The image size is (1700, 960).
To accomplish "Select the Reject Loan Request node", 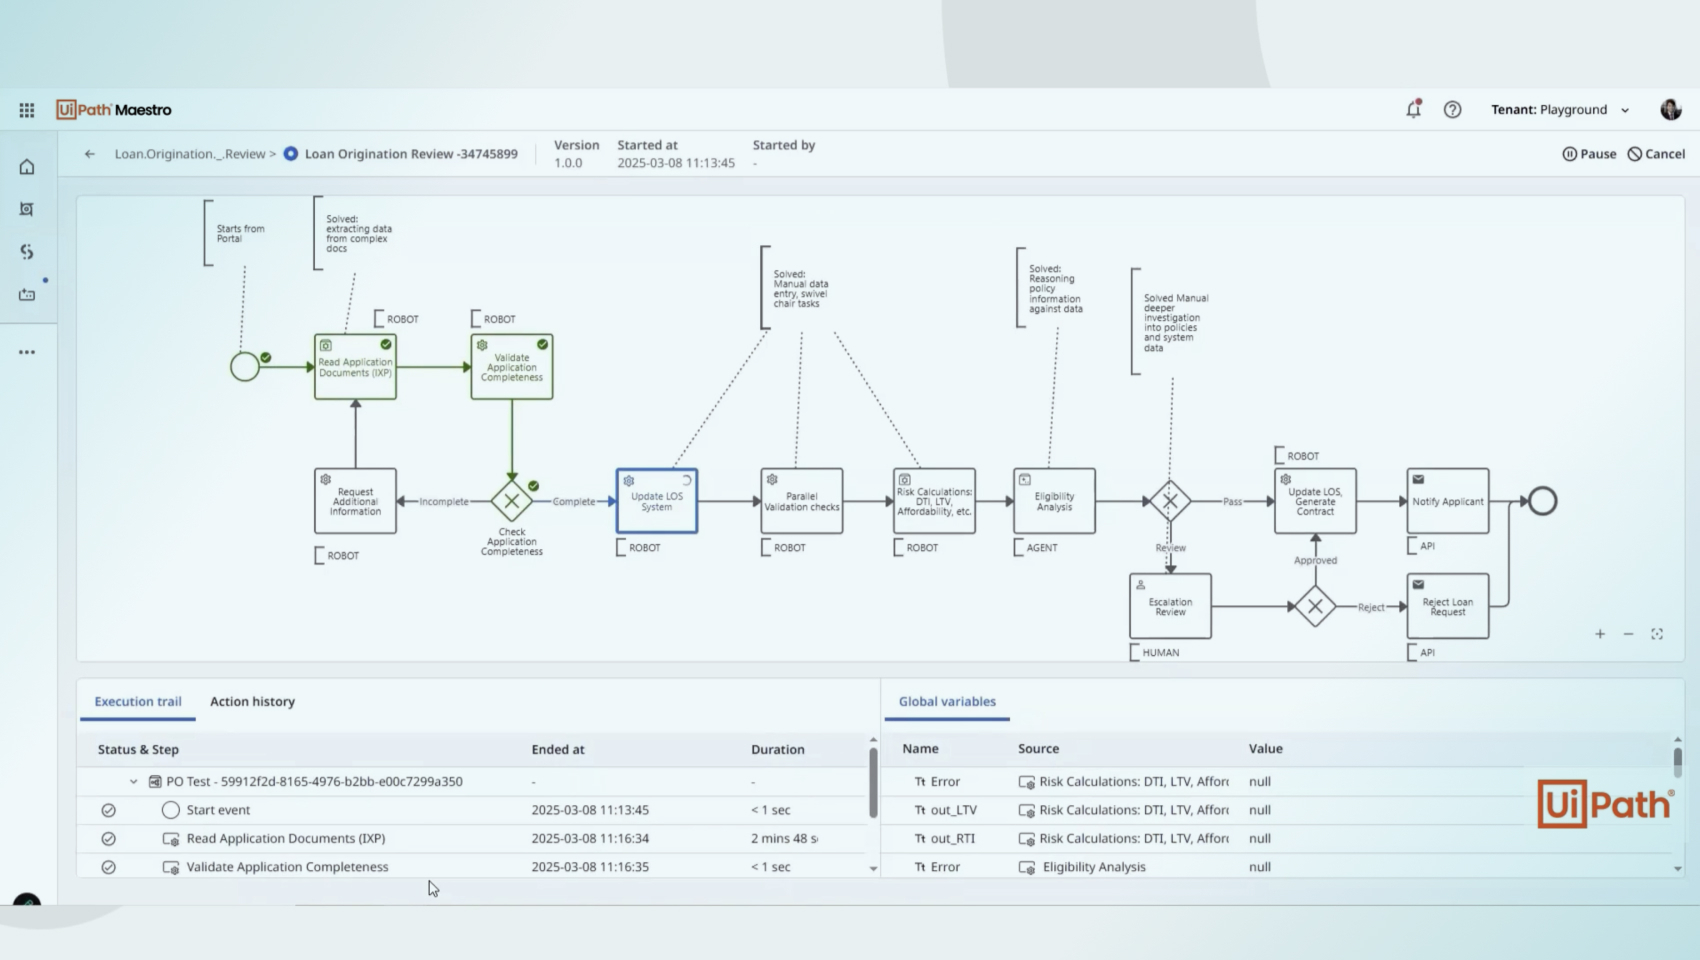I will coord(1448,606).
